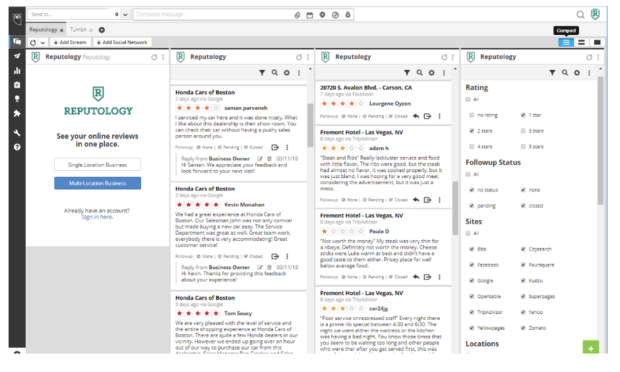
Task: Close the Reputology tab
Action: [x=61, y=30]
